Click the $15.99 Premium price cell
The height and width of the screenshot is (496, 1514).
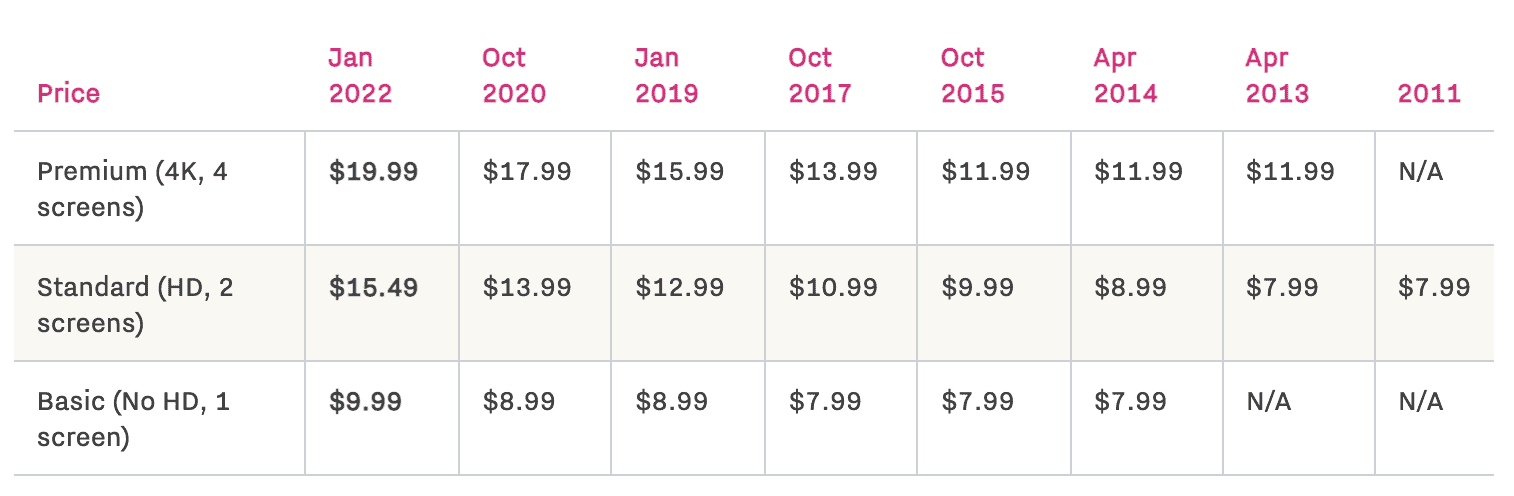[680, 172]
